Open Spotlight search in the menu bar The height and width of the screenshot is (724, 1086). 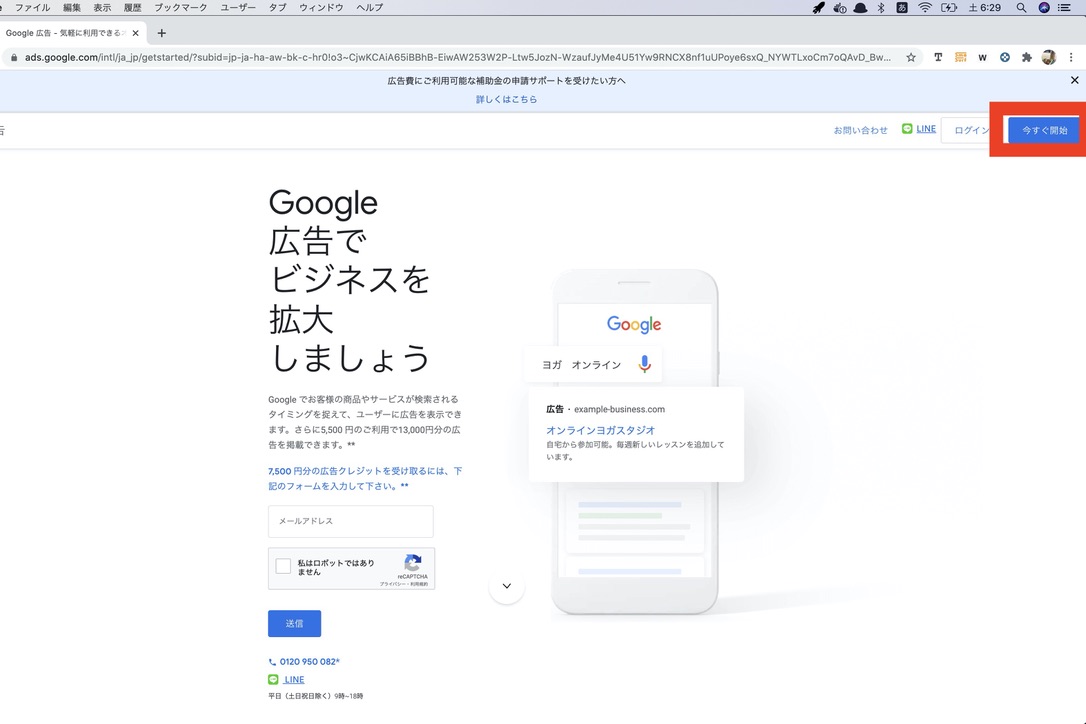[x=1021, y=8]
